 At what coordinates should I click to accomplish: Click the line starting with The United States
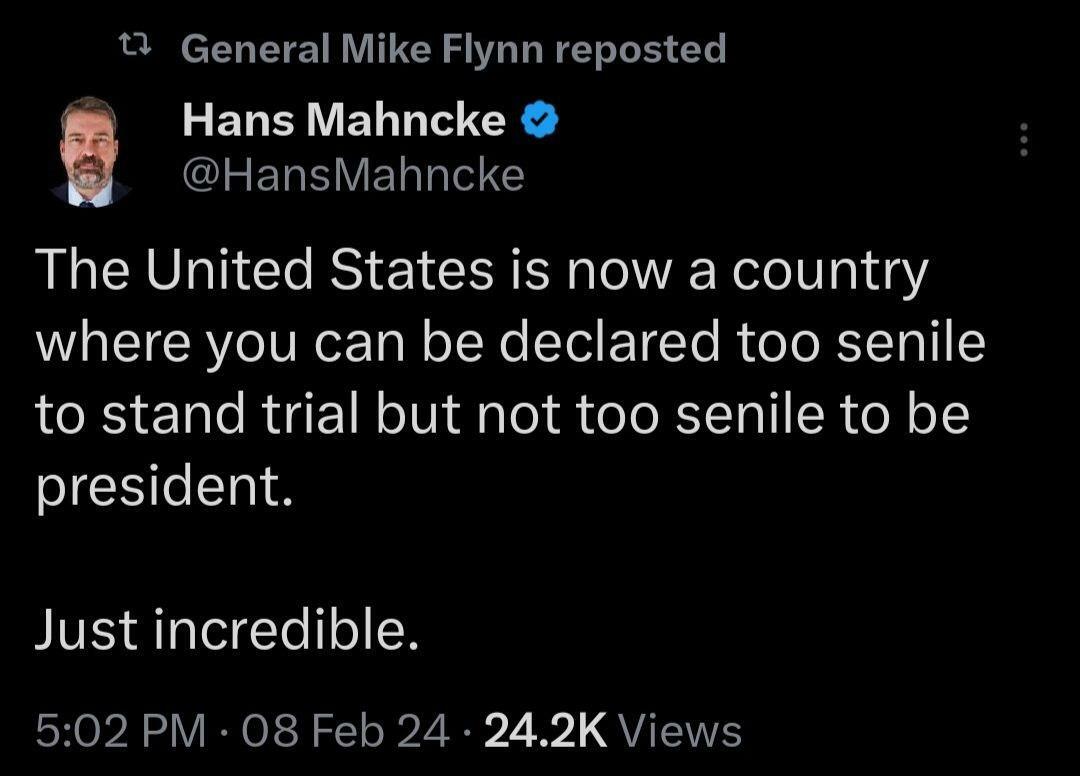480,267
